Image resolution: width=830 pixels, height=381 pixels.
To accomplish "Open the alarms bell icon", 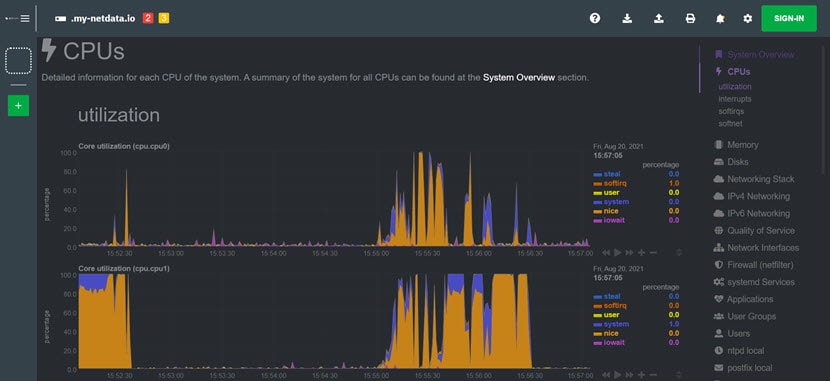I will tap(720, 19).
